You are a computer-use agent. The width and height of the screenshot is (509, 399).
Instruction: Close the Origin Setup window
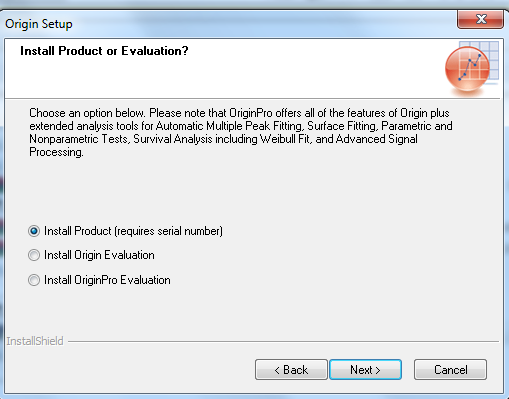tap(481, 19)
